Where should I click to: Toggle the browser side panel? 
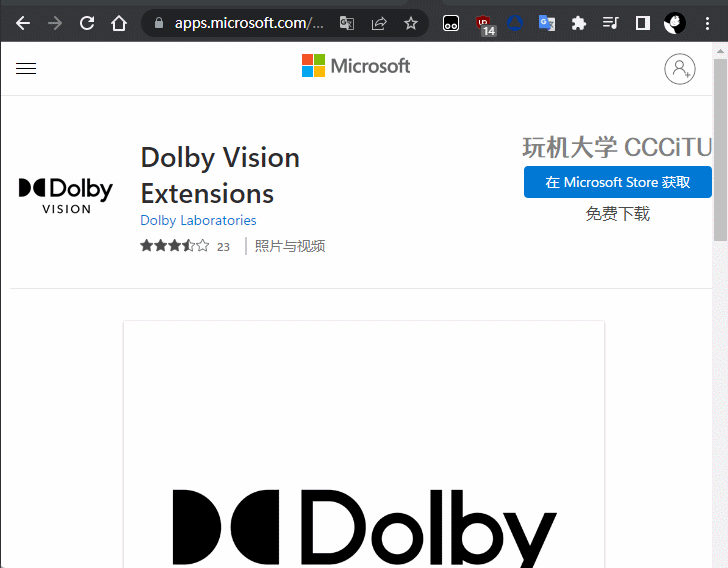(x=643, y=23)
